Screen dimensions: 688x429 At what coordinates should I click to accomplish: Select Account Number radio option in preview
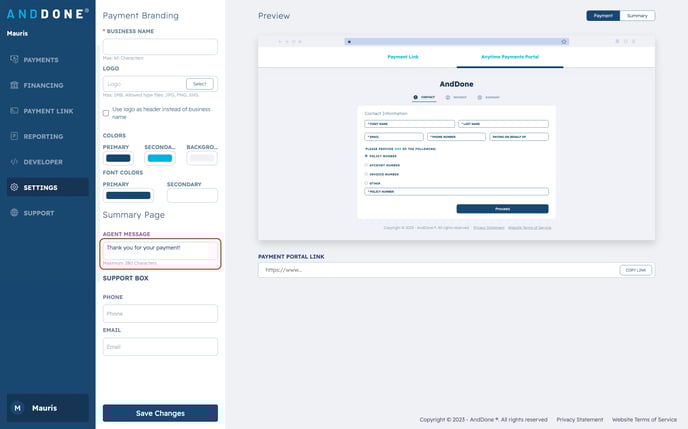[x=366, y=165]
